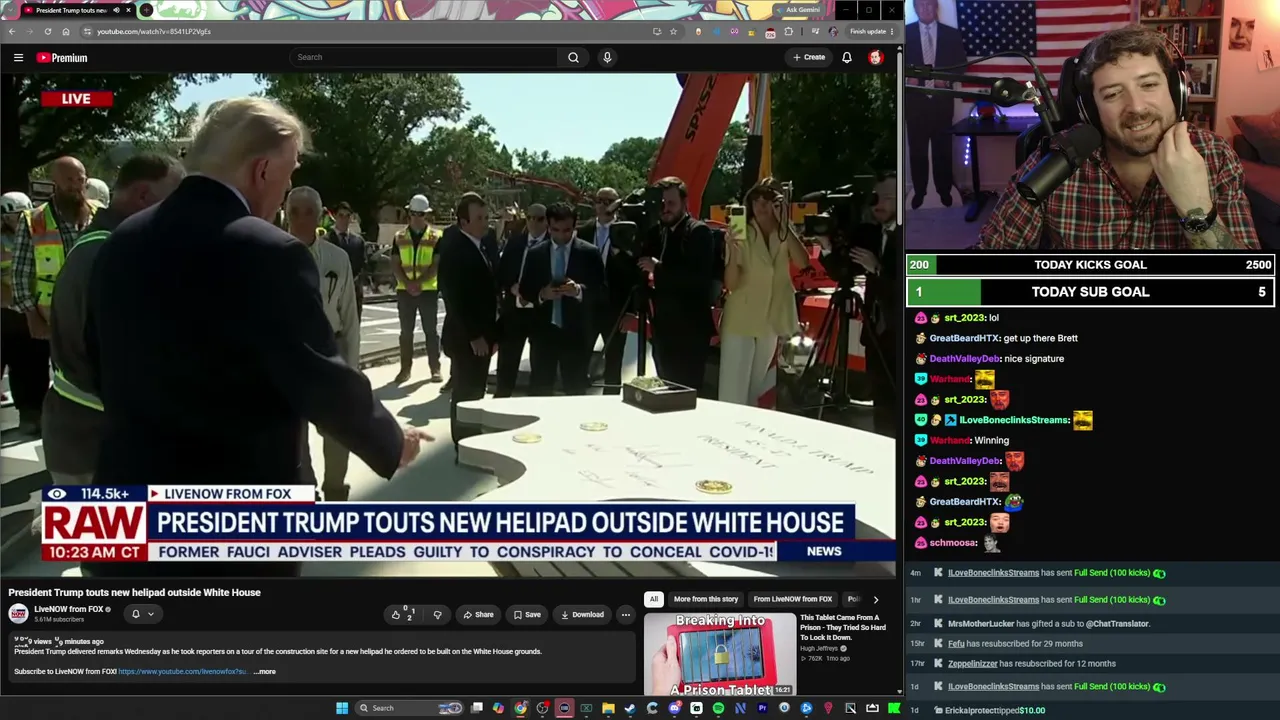
Task: Open Chrome from the taskbar
Action: point(520,708)
